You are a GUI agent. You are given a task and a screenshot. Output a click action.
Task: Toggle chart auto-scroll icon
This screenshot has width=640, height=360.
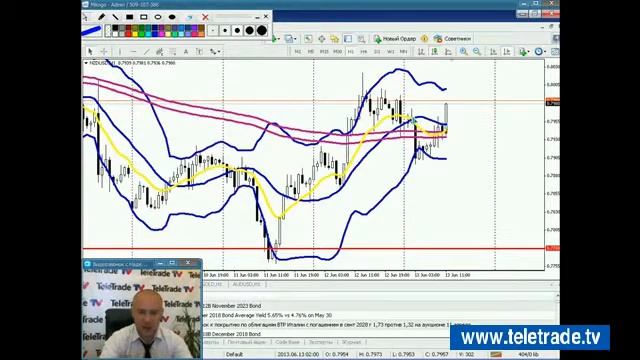(x=493, y=51)
